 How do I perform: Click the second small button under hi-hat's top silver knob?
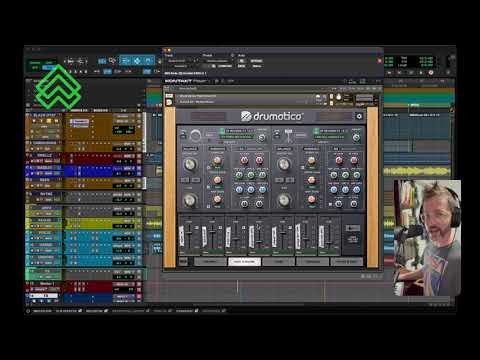click(290, 180)
